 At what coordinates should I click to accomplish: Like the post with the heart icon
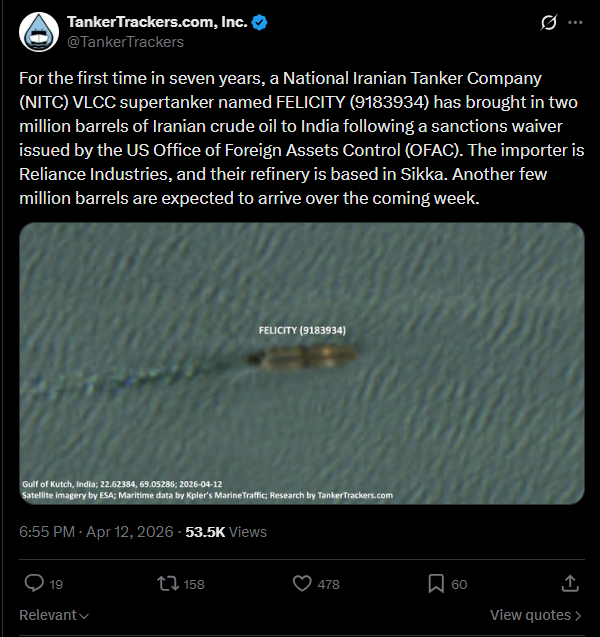(302, 583)
